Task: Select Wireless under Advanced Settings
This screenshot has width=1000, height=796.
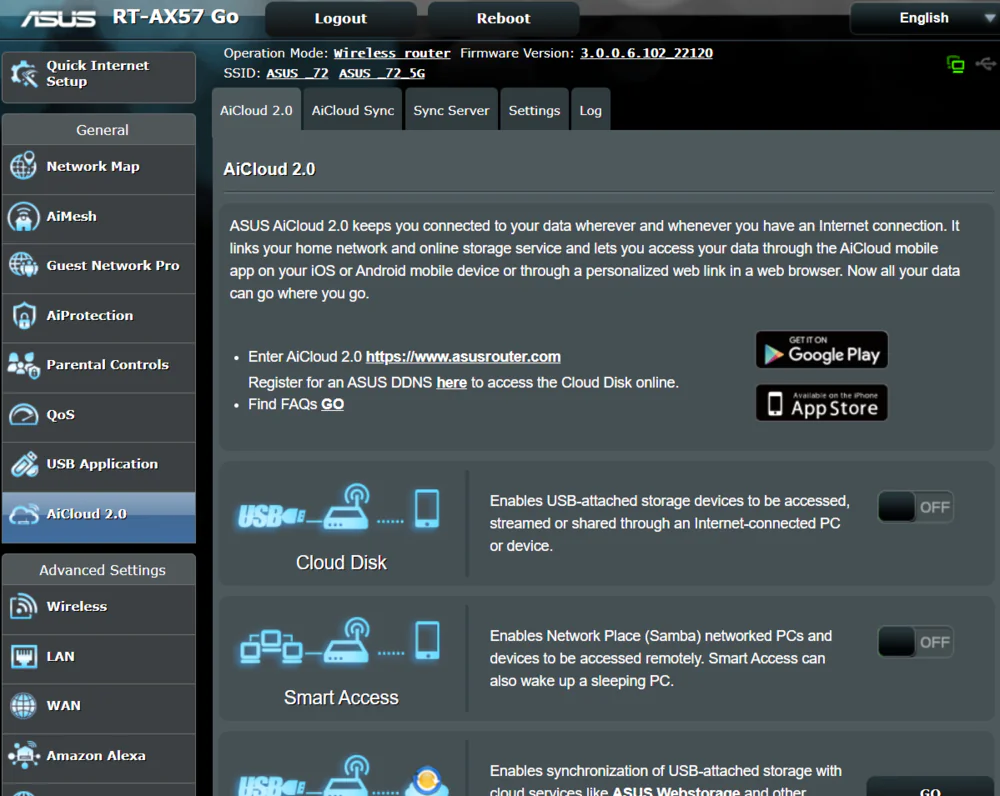Action: point(99,607)
